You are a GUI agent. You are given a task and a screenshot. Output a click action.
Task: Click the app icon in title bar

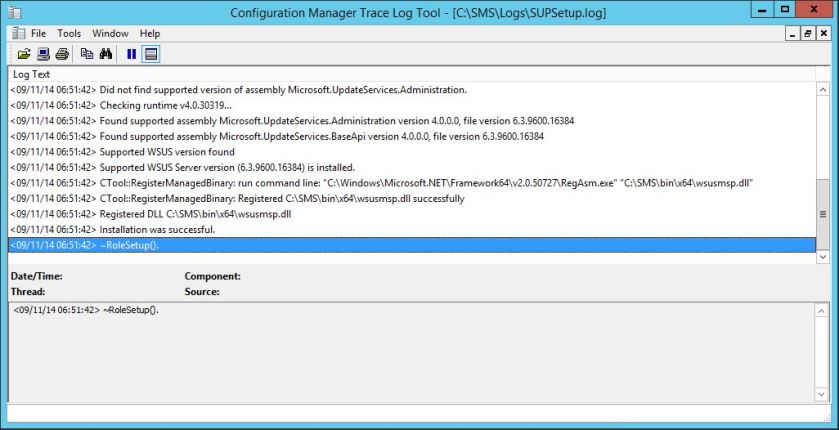16,12
